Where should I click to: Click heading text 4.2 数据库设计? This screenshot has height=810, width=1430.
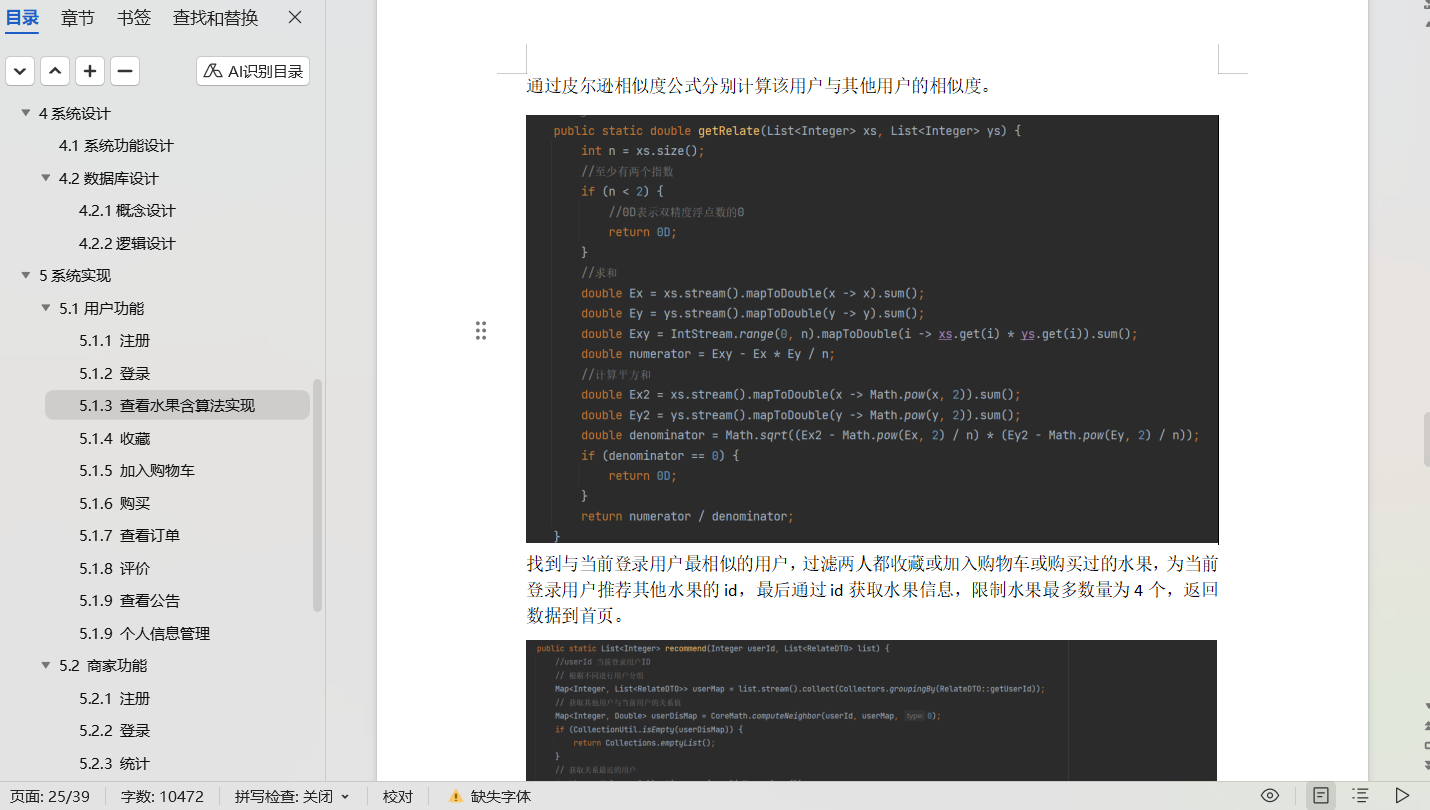click(109, 179)
